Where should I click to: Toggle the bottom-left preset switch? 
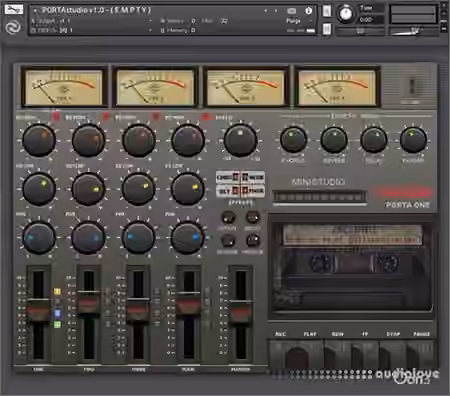(x=236, y=191)
